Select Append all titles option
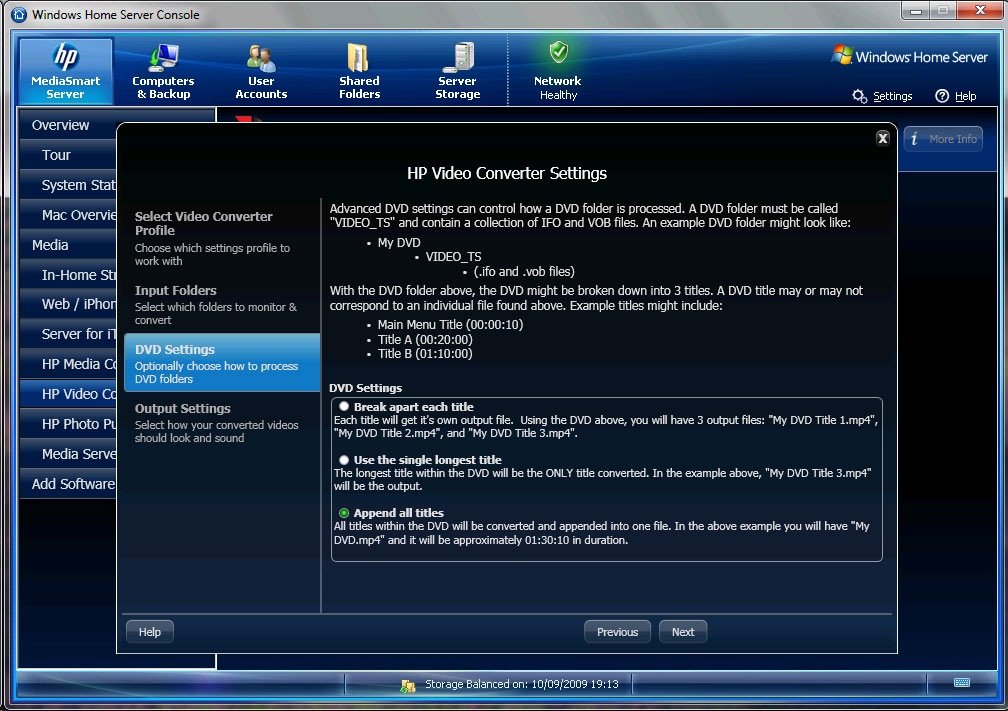1008x711 pixels. pos(344,513)
